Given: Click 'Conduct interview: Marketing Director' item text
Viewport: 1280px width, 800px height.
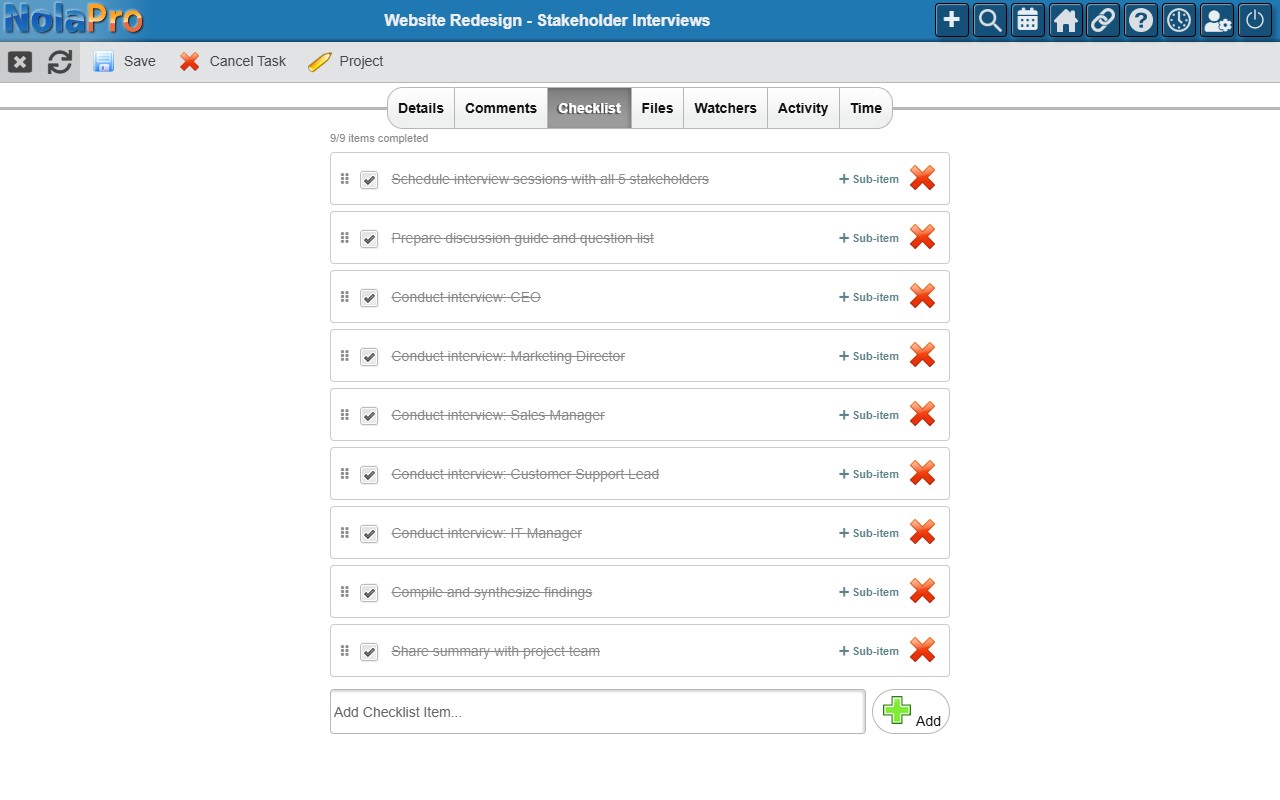Looking at the screenshot, I should pos(508,356).
